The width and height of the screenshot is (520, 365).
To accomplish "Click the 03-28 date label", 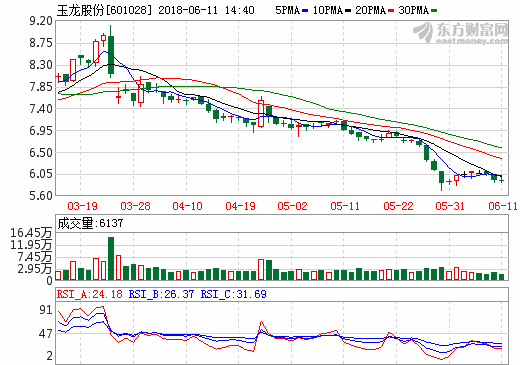I will pos(135,206).
